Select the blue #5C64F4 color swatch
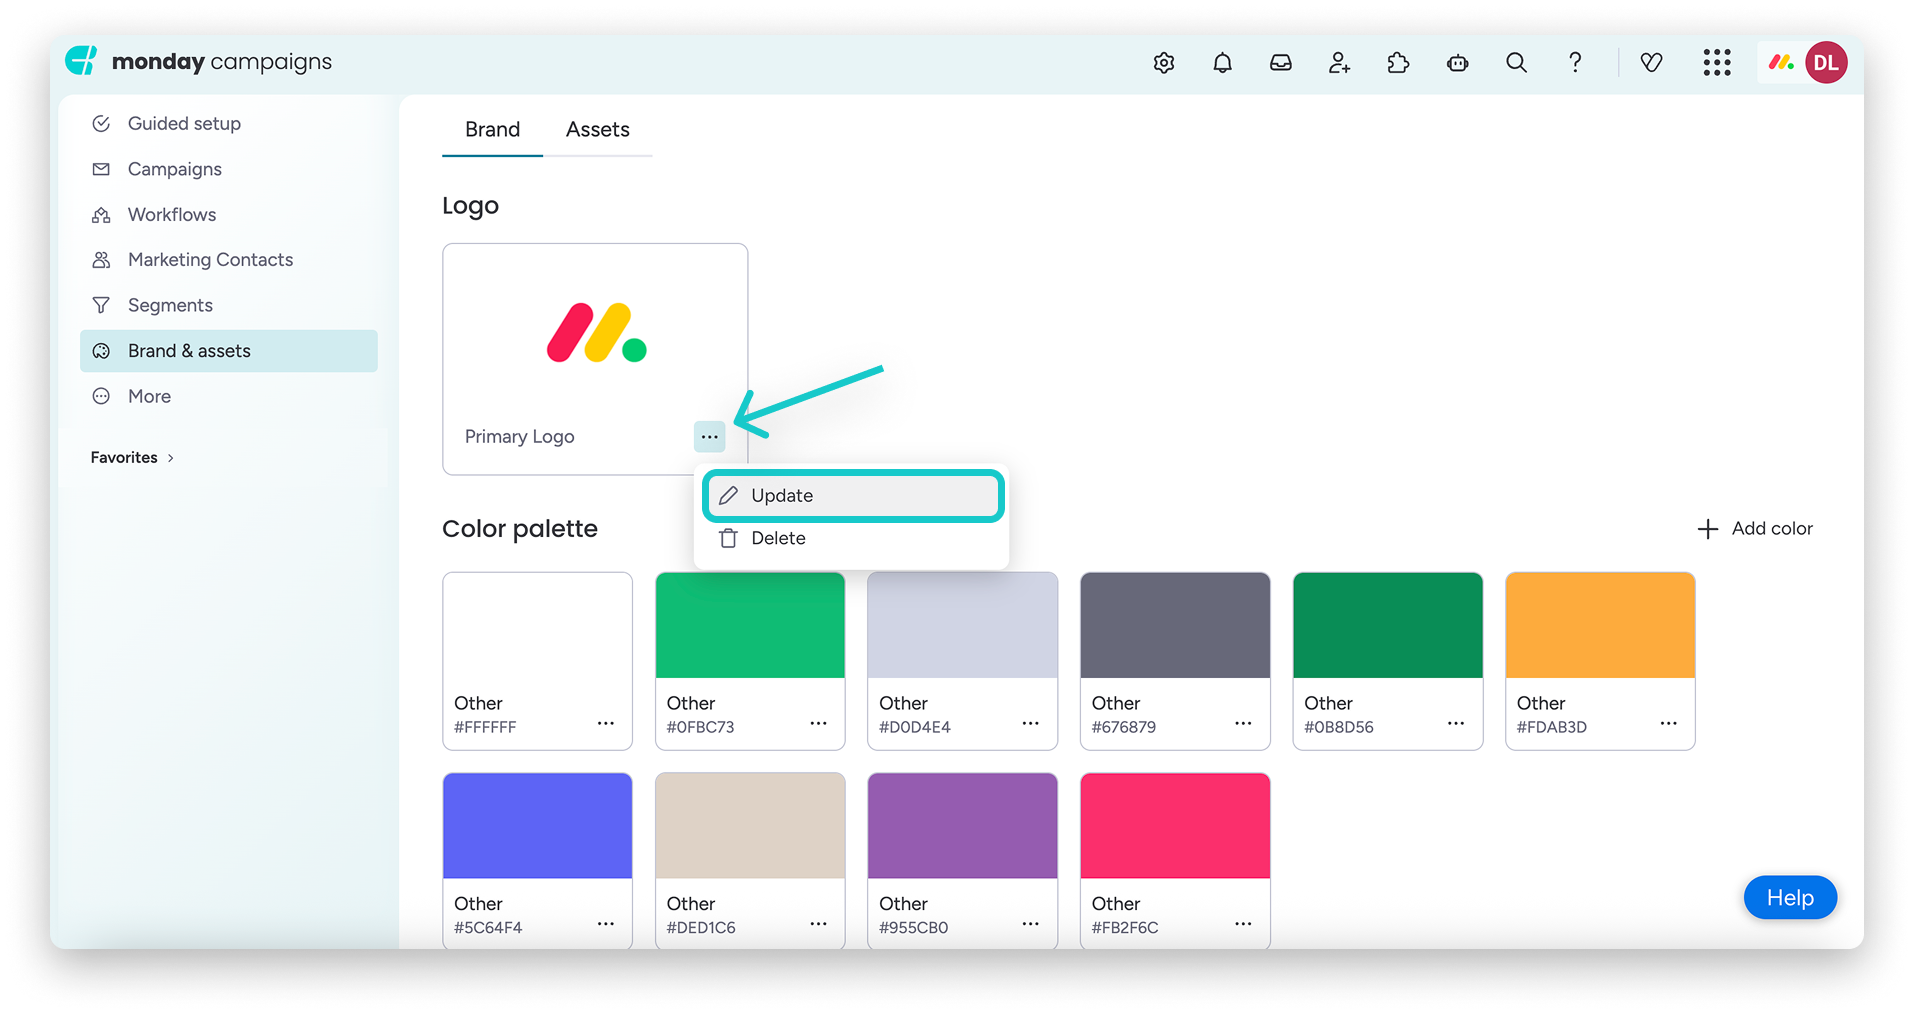 pyautogui.click(x=537, y=826)
